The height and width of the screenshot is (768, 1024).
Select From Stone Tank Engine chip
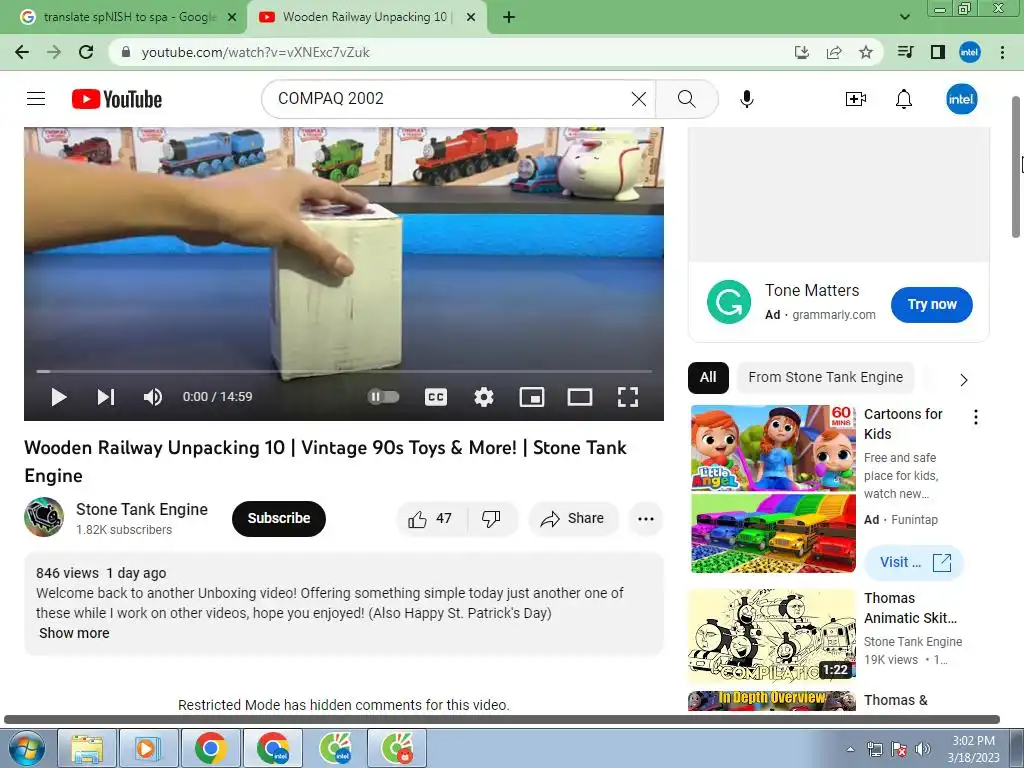pyautogui.click(x=825, y=377)
